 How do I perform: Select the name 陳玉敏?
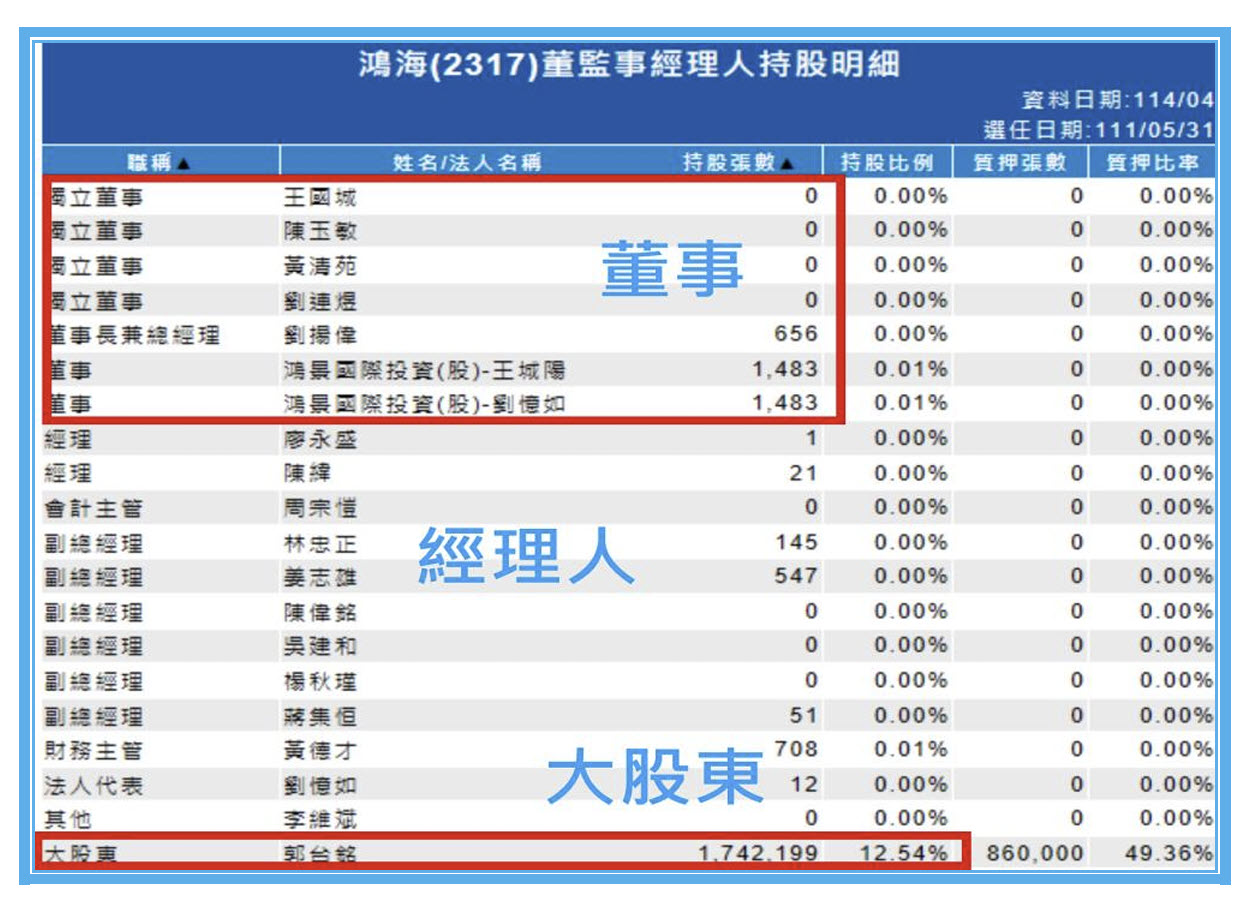pyautogui.click(x=320, y=231)
